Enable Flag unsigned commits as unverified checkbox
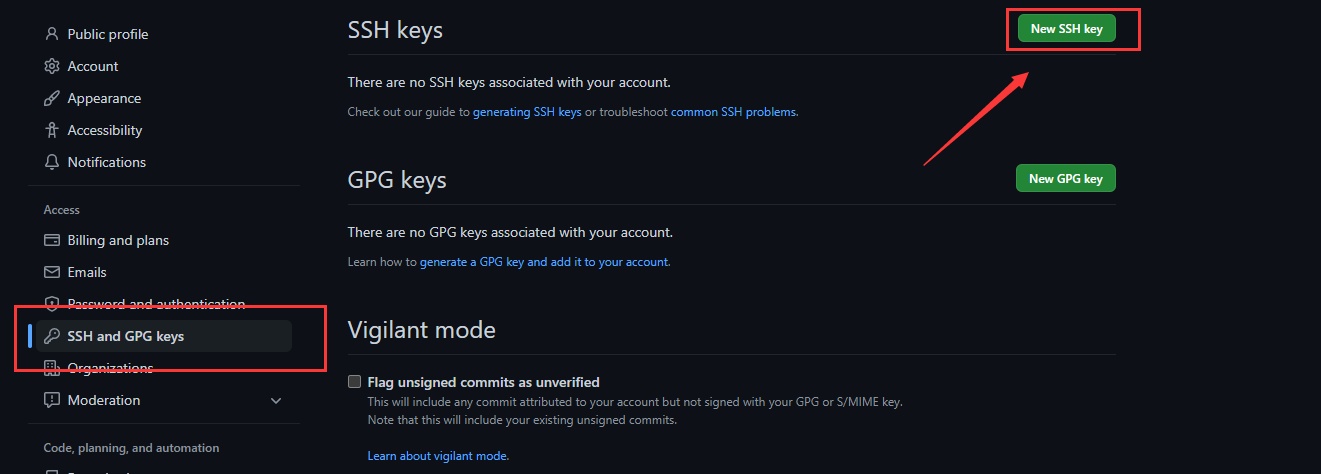Image resolution: width=1321 pixels, height=474 pixels. [x=354, y=382]
